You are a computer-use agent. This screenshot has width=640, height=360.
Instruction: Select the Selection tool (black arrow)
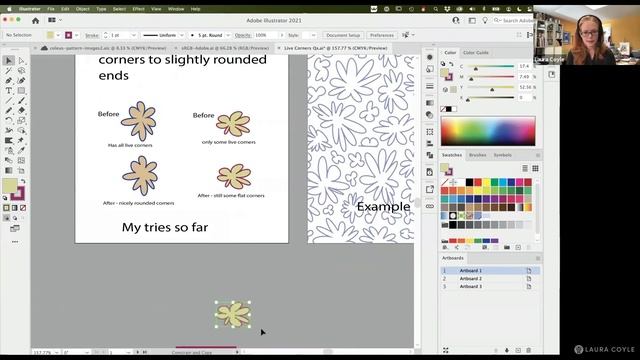(x=9, y=61)
